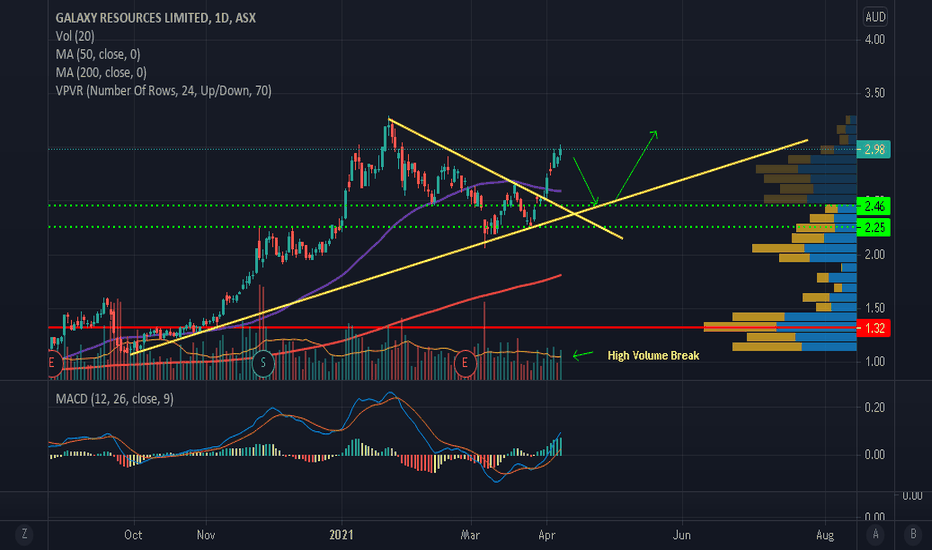Click the Z timezone icon at bottom left
The height and width of the screenshot is (550, 932).
24,534
